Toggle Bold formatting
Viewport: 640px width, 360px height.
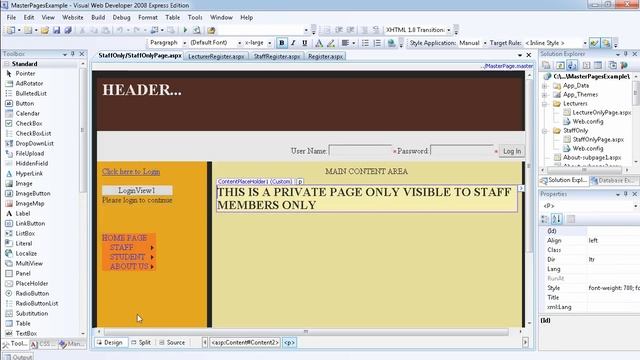(x=282, y=43)
